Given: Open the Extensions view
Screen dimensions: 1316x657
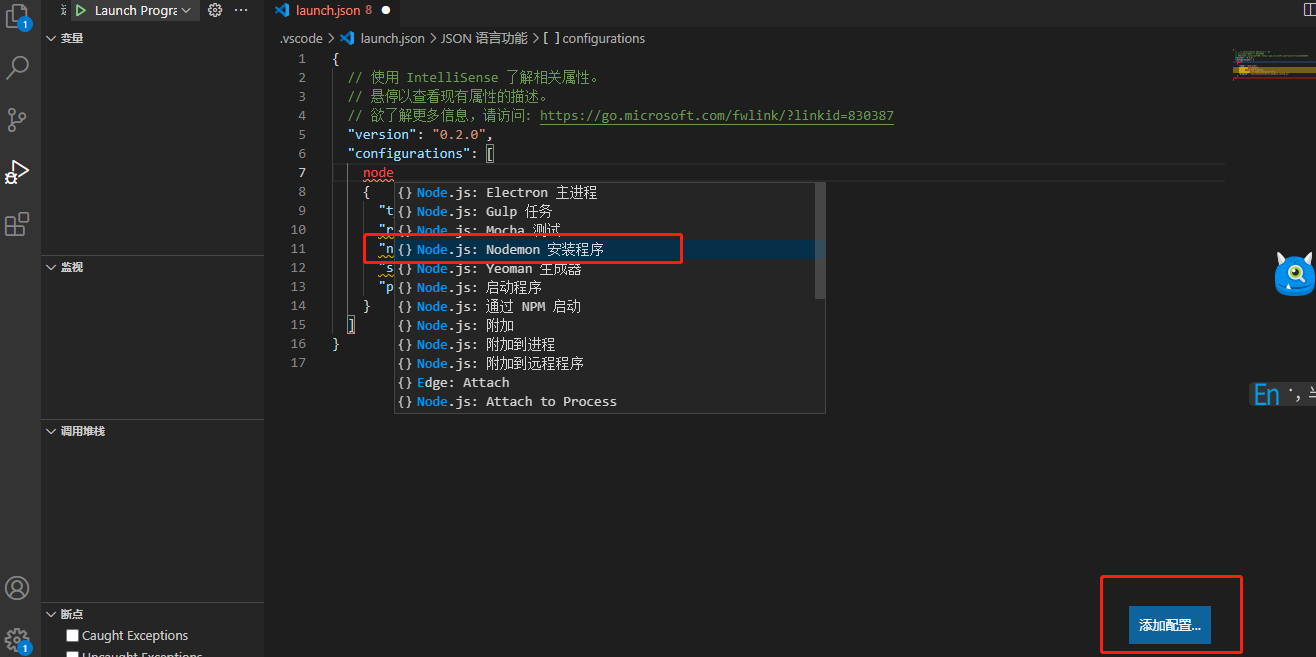Looking at the screenshot, I should (19, 224).
